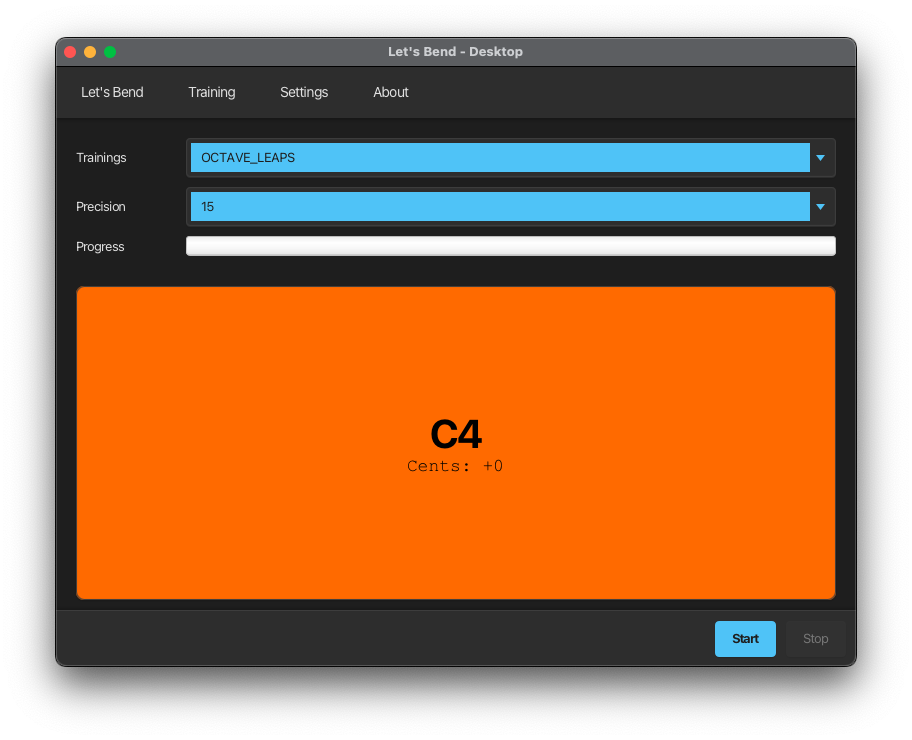Click the 'Cents: +0' readout
912x740 pixels.
455,466
